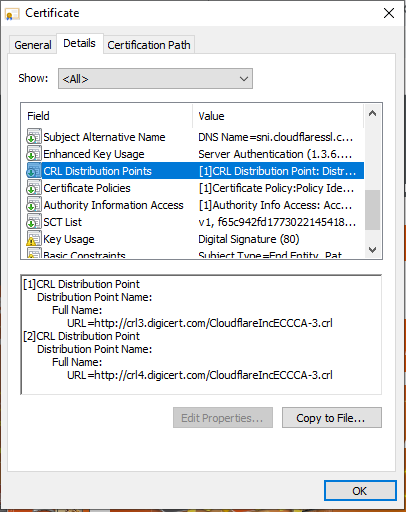The width and height of the screenshot is (406, 512).
Task: Click the CRL Distribution Points row icon
Action: tap(34, 171)
